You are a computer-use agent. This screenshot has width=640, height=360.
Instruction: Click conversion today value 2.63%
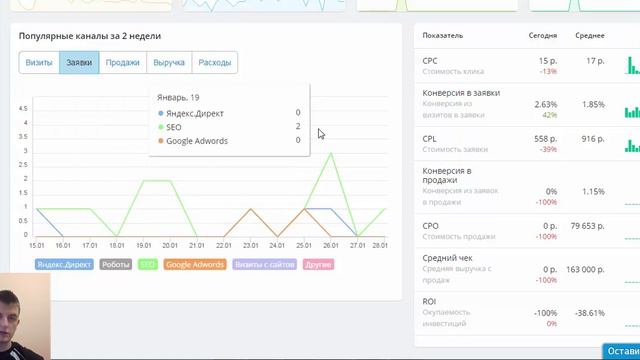pyautogui.click(x=546, y=104)
